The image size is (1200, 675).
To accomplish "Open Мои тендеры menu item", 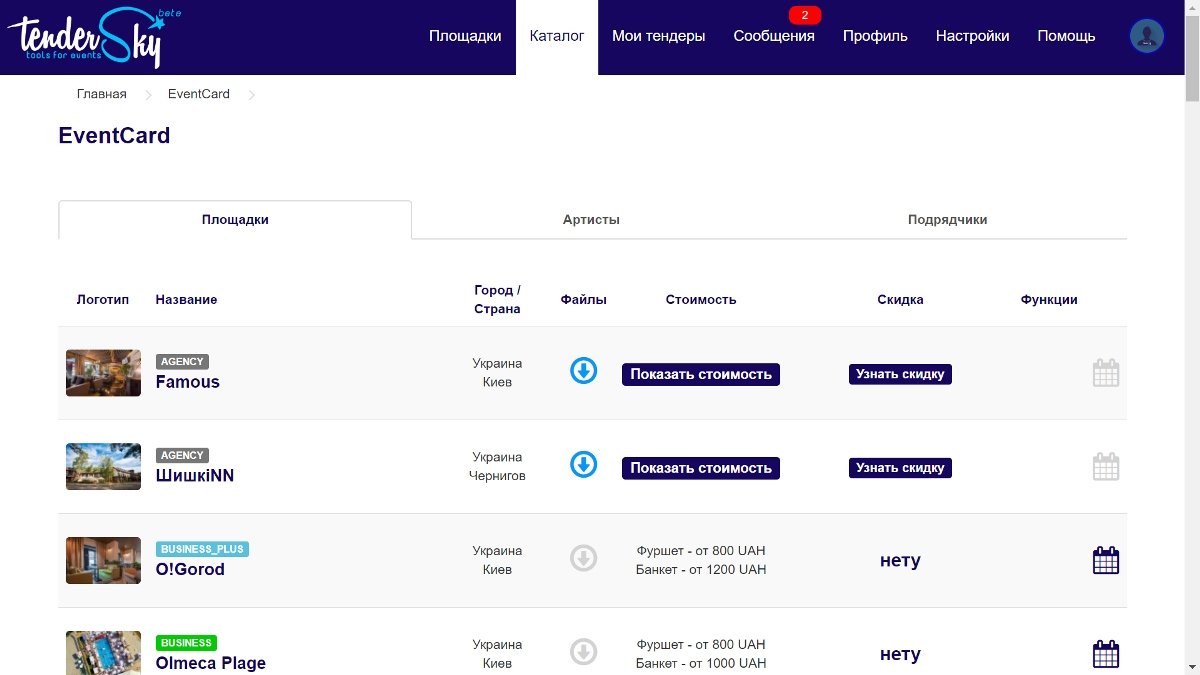I will tap(658, 36).
